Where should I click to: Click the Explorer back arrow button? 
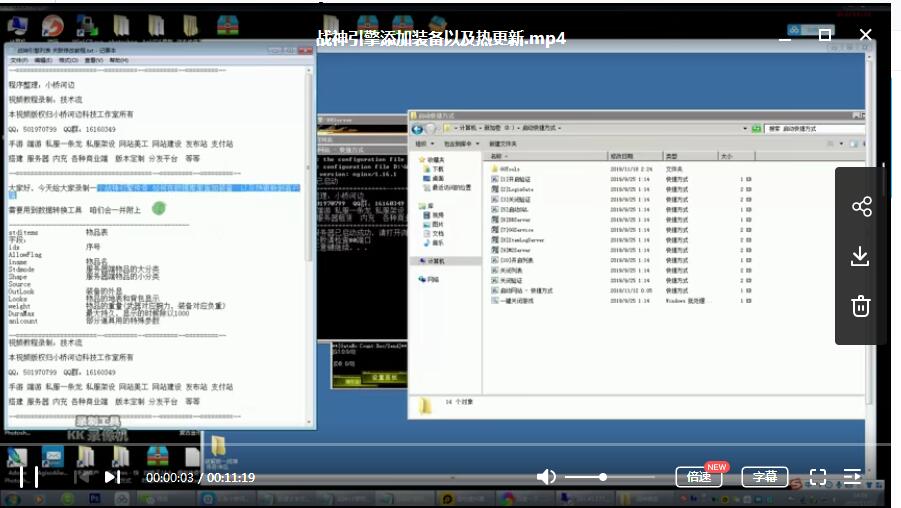coord(417,129)
